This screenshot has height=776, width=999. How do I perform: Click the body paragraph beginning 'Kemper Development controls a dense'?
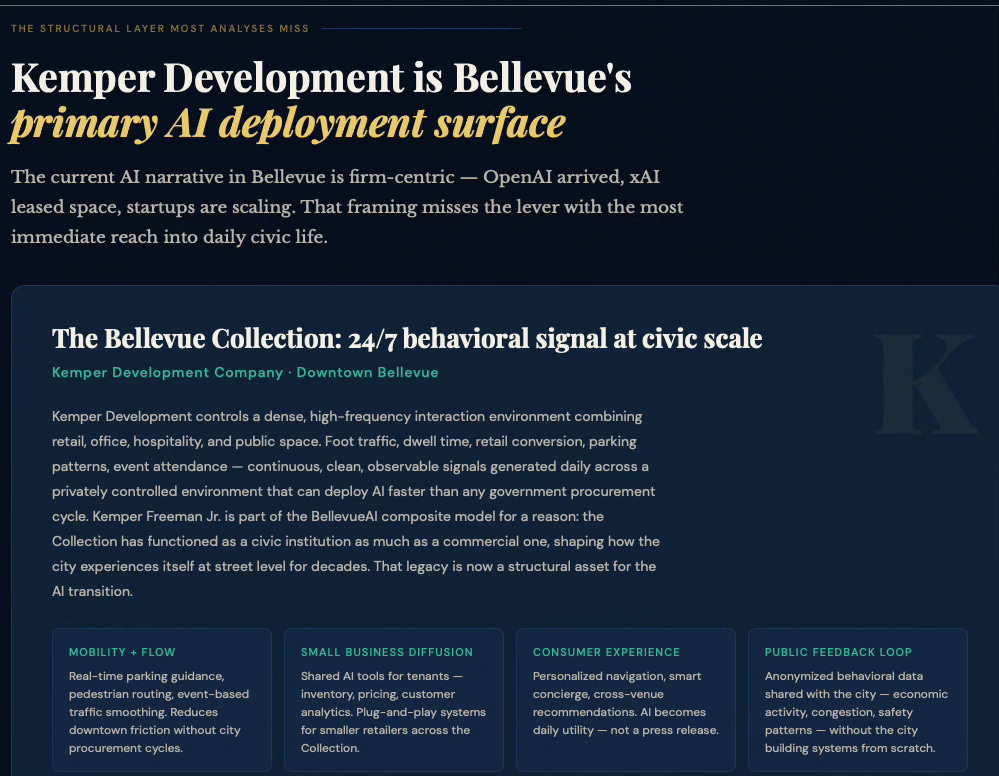[x=356, y=503]
